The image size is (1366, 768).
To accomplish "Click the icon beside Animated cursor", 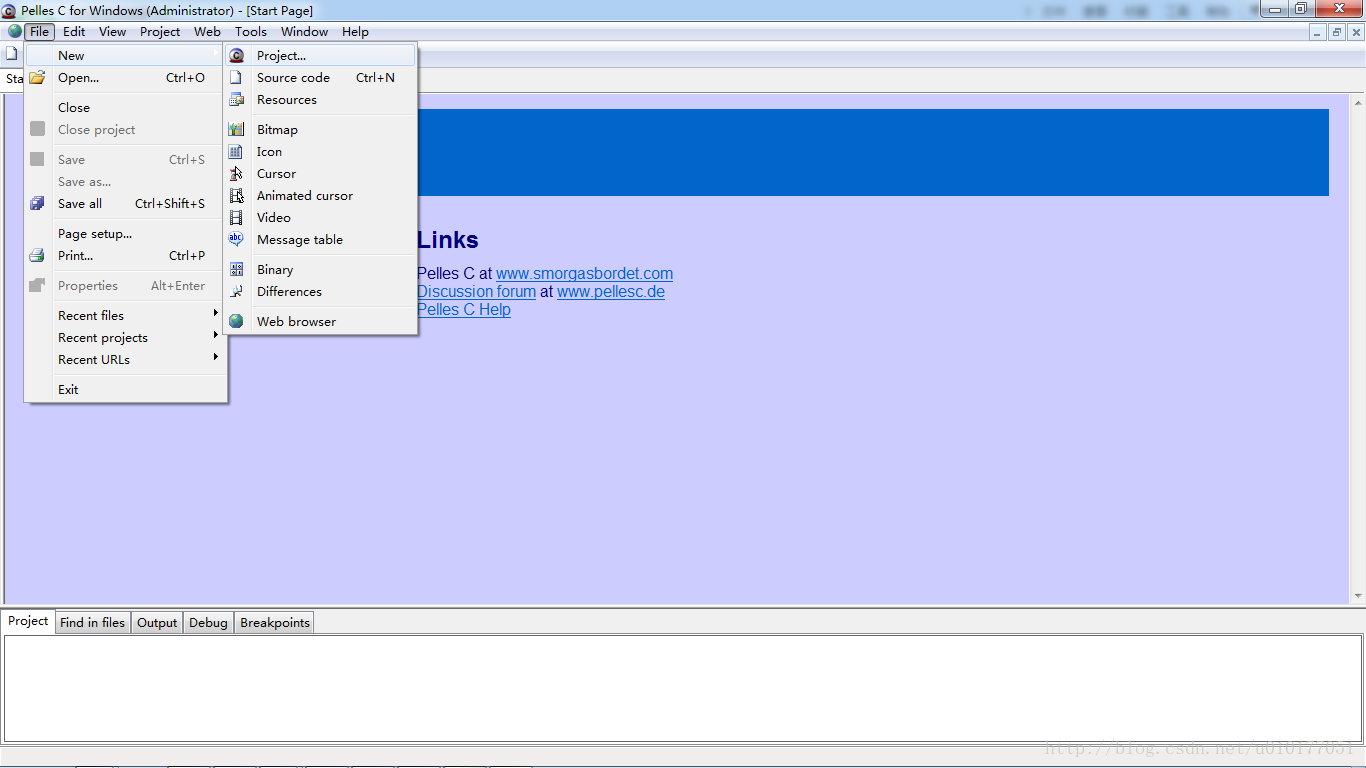I will pos(236,196).
